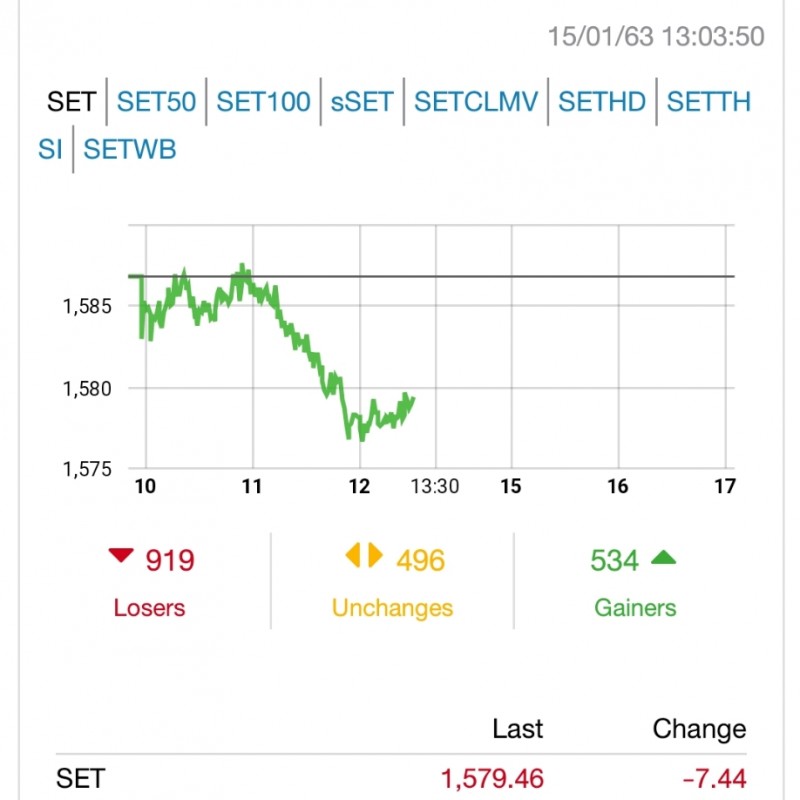Click the Losers label
The height and width of the screenshot is (800, 800).
pos(149,607)
